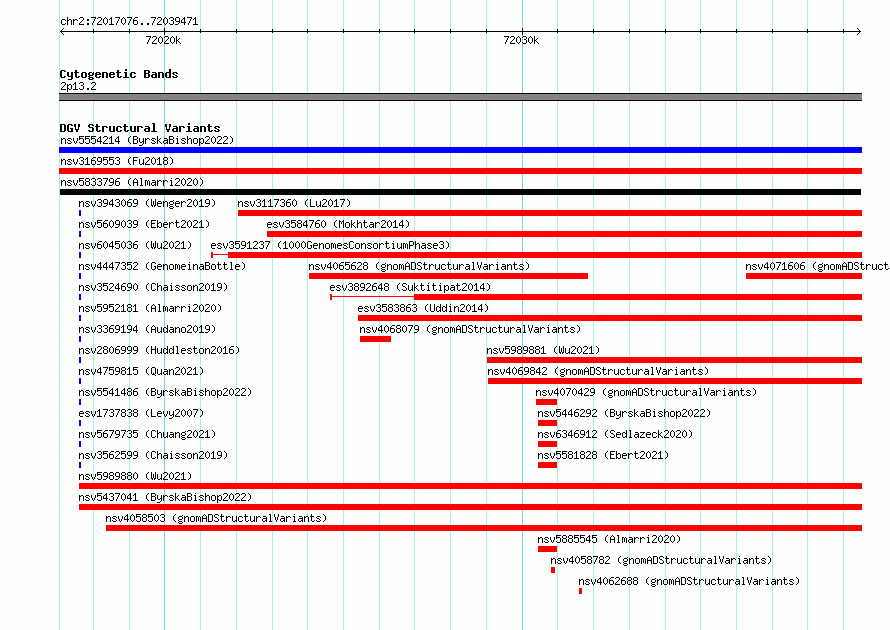Image resolution: width=890 pixels, height=630 pixels.
Task: Select nsv4447352 (GenomeinaBottle) entry
Action: click(162, 266)
